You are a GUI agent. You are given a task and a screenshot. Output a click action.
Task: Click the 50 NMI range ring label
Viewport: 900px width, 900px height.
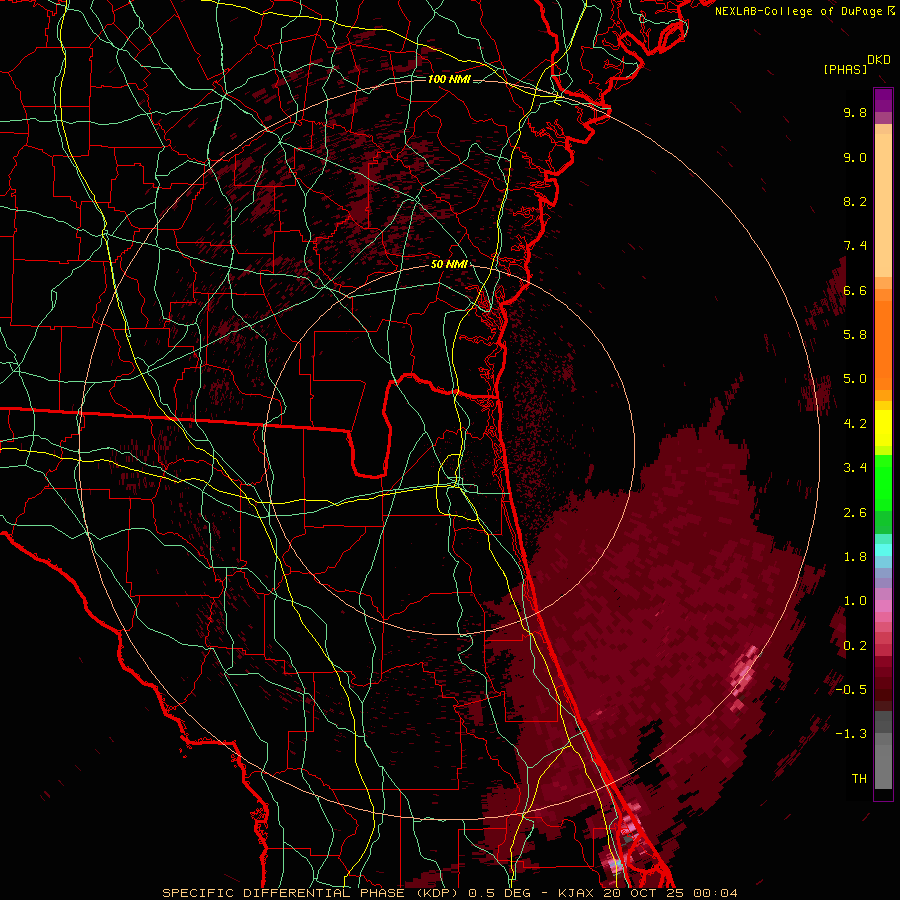click(x=449, y=265)
